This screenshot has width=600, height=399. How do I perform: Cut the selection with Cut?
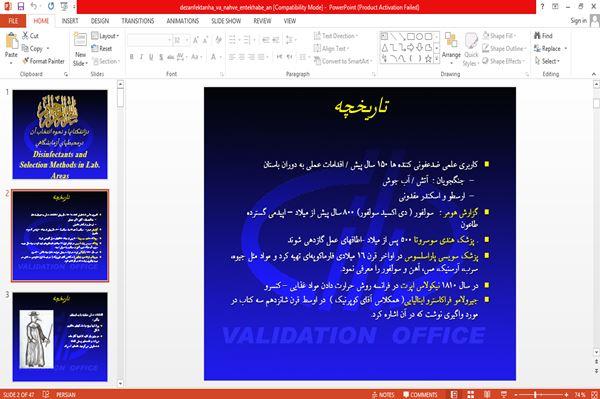[x=30, y=36]
